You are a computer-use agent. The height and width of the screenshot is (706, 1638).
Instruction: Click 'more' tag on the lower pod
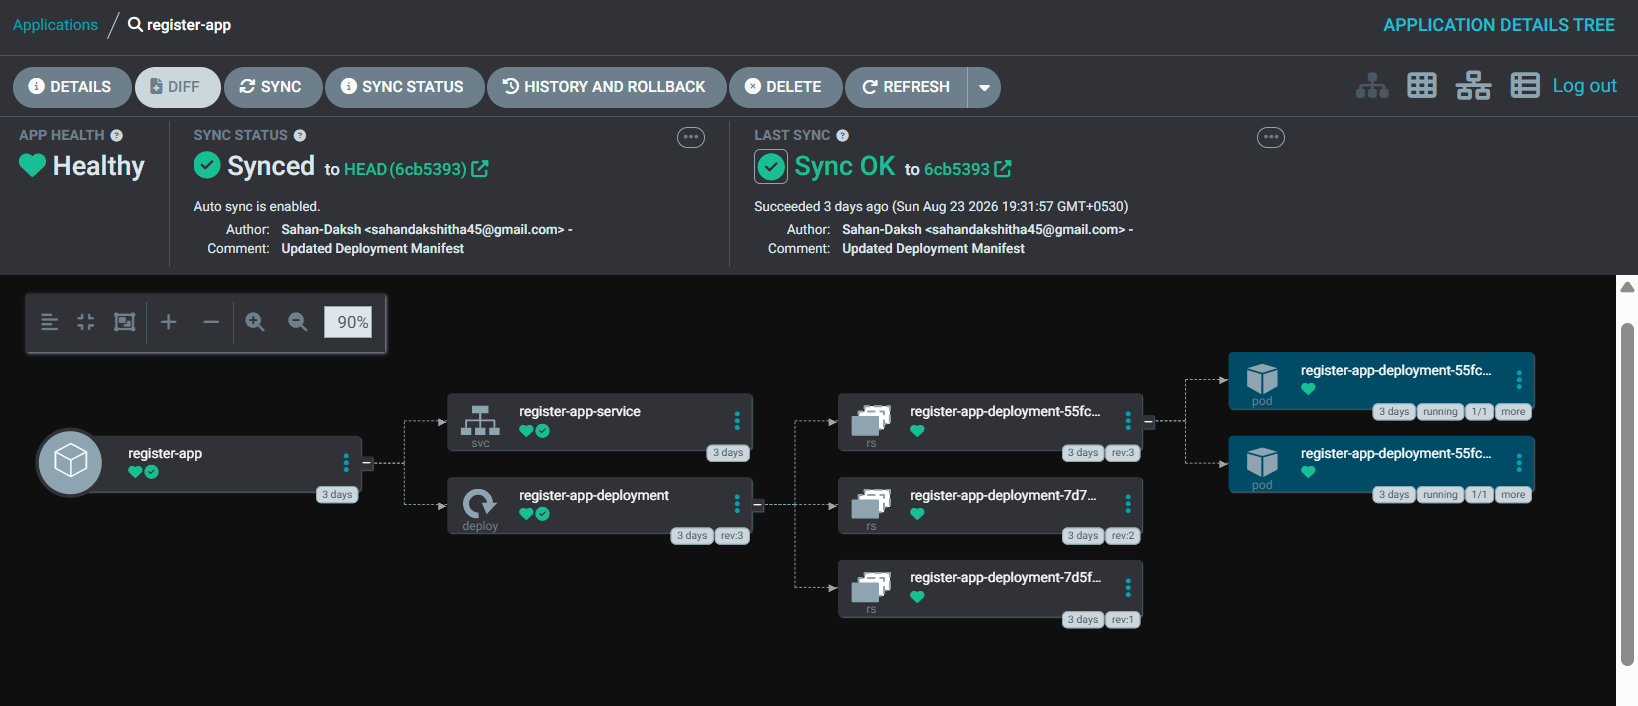click(1513, 494)
